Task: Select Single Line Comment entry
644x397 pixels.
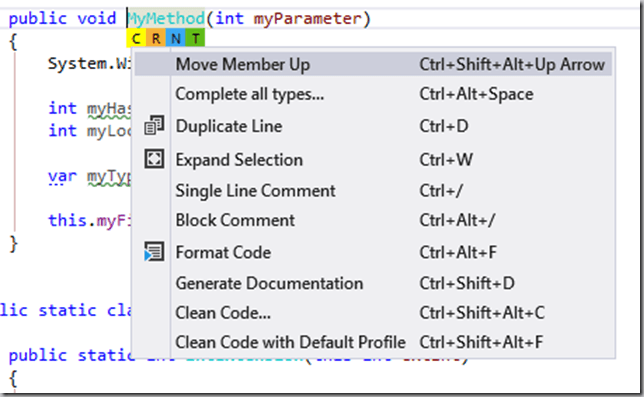Action: 373,191
